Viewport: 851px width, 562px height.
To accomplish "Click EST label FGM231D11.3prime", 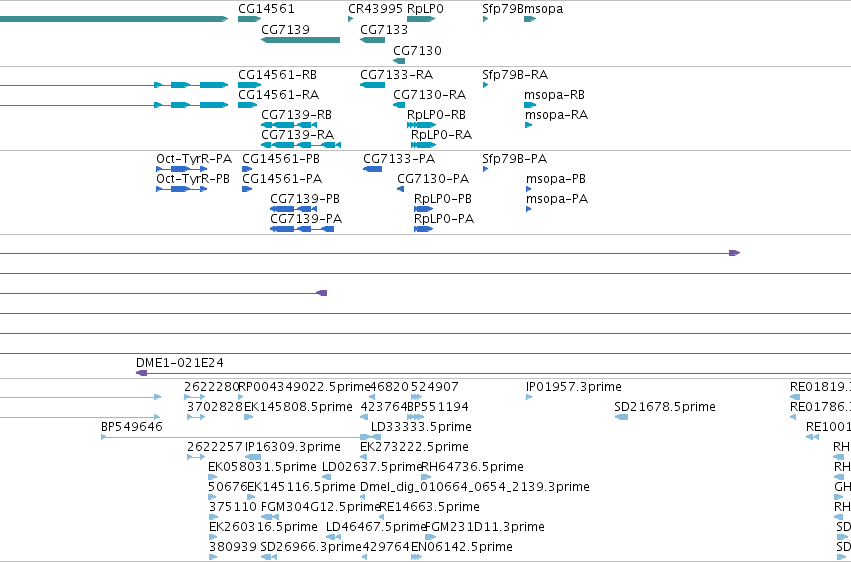I will click(485, 527).
